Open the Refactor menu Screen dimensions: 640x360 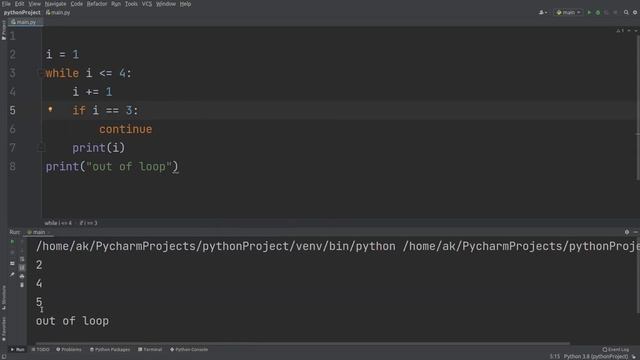pyautogui.click(x=97, y=4)
